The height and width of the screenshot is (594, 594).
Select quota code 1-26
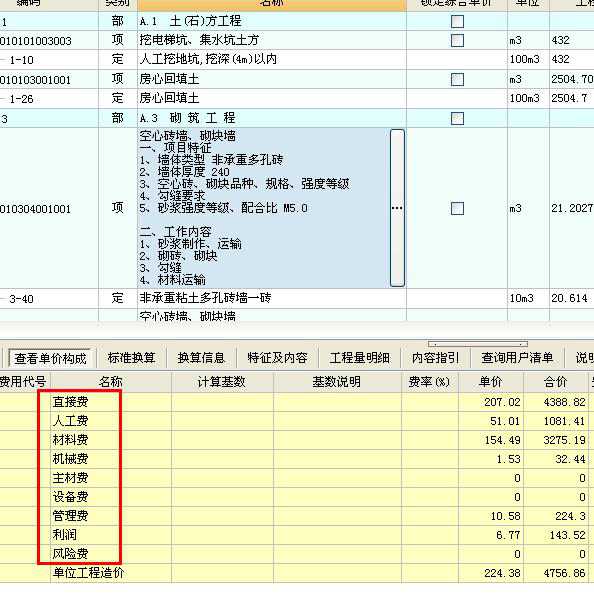(x=22, y=99)
